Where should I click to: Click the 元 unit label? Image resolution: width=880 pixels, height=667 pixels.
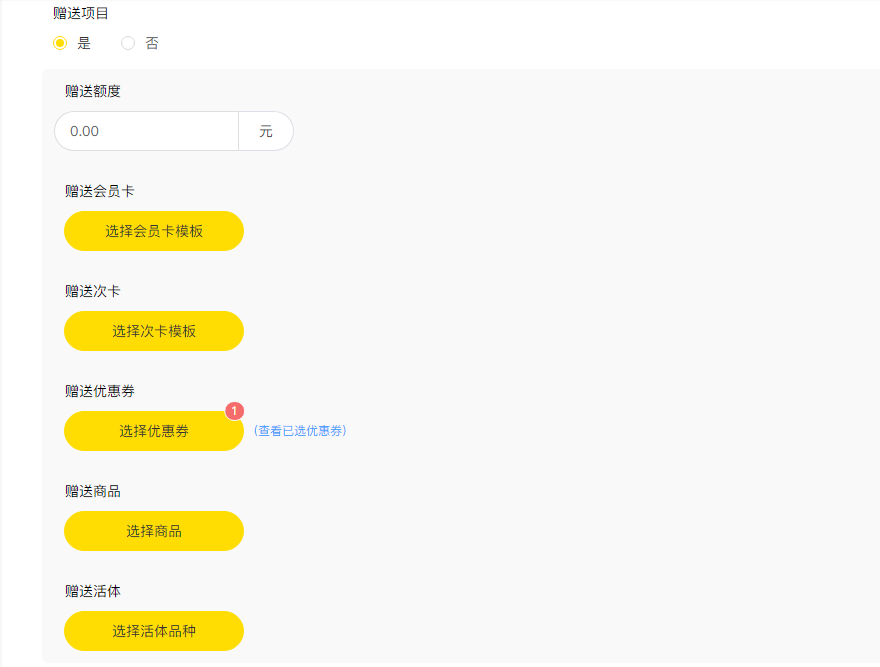click(266, 131)
